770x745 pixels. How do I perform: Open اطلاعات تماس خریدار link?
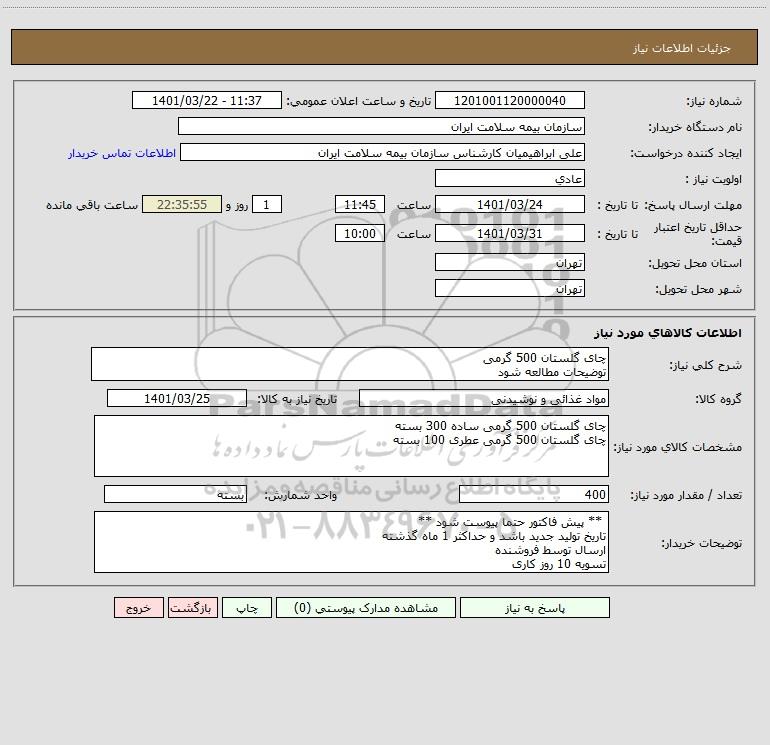122,153
